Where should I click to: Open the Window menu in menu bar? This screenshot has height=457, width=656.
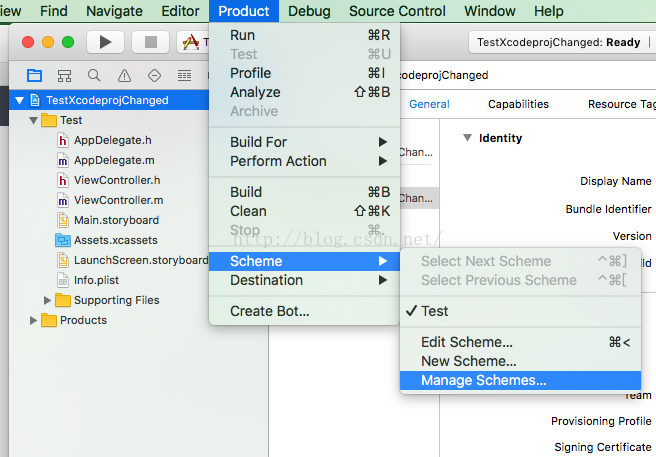pyautogui.click(x=490, y=11)
